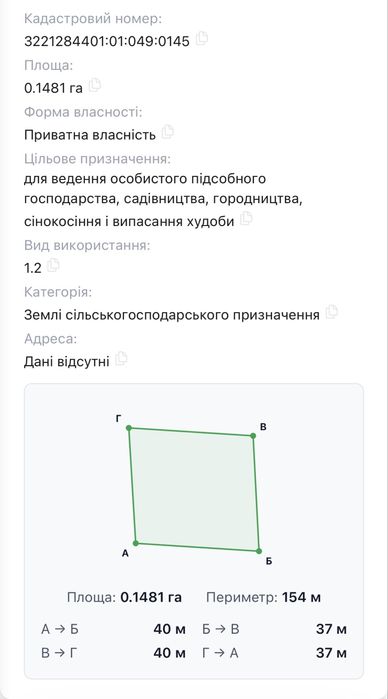Click the Землі сільськогосподарського призначення text

pyautogui.click(x=172, y=315)
